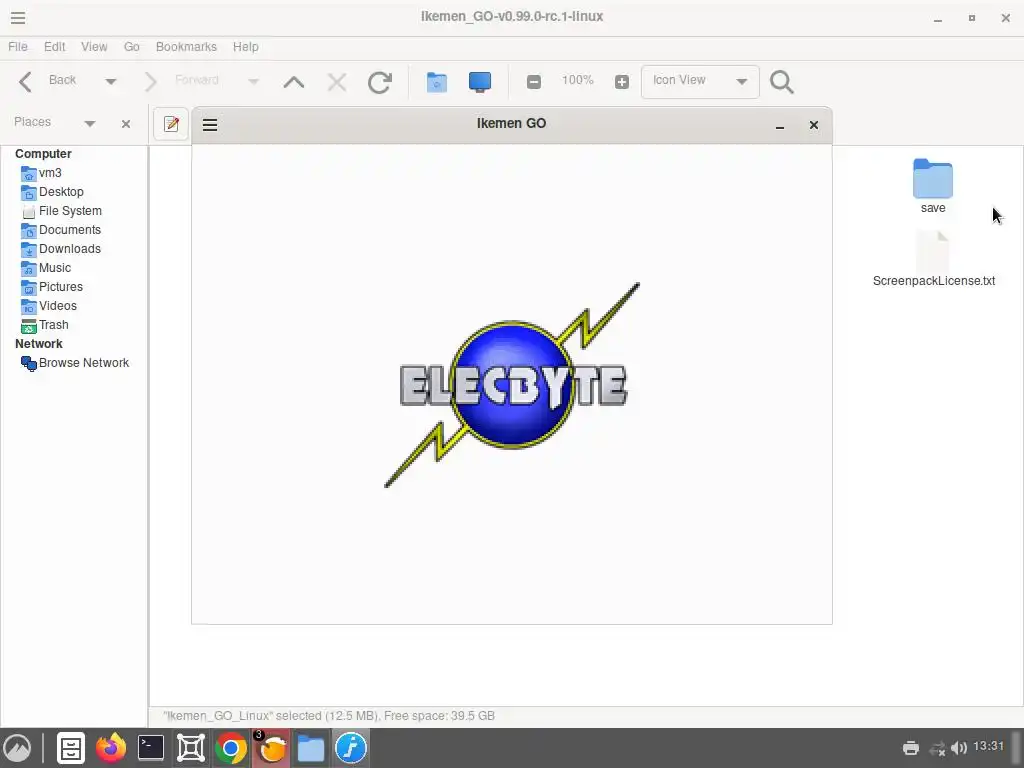Open the Help menu
Screen dimensions: 1024x768
246,47
